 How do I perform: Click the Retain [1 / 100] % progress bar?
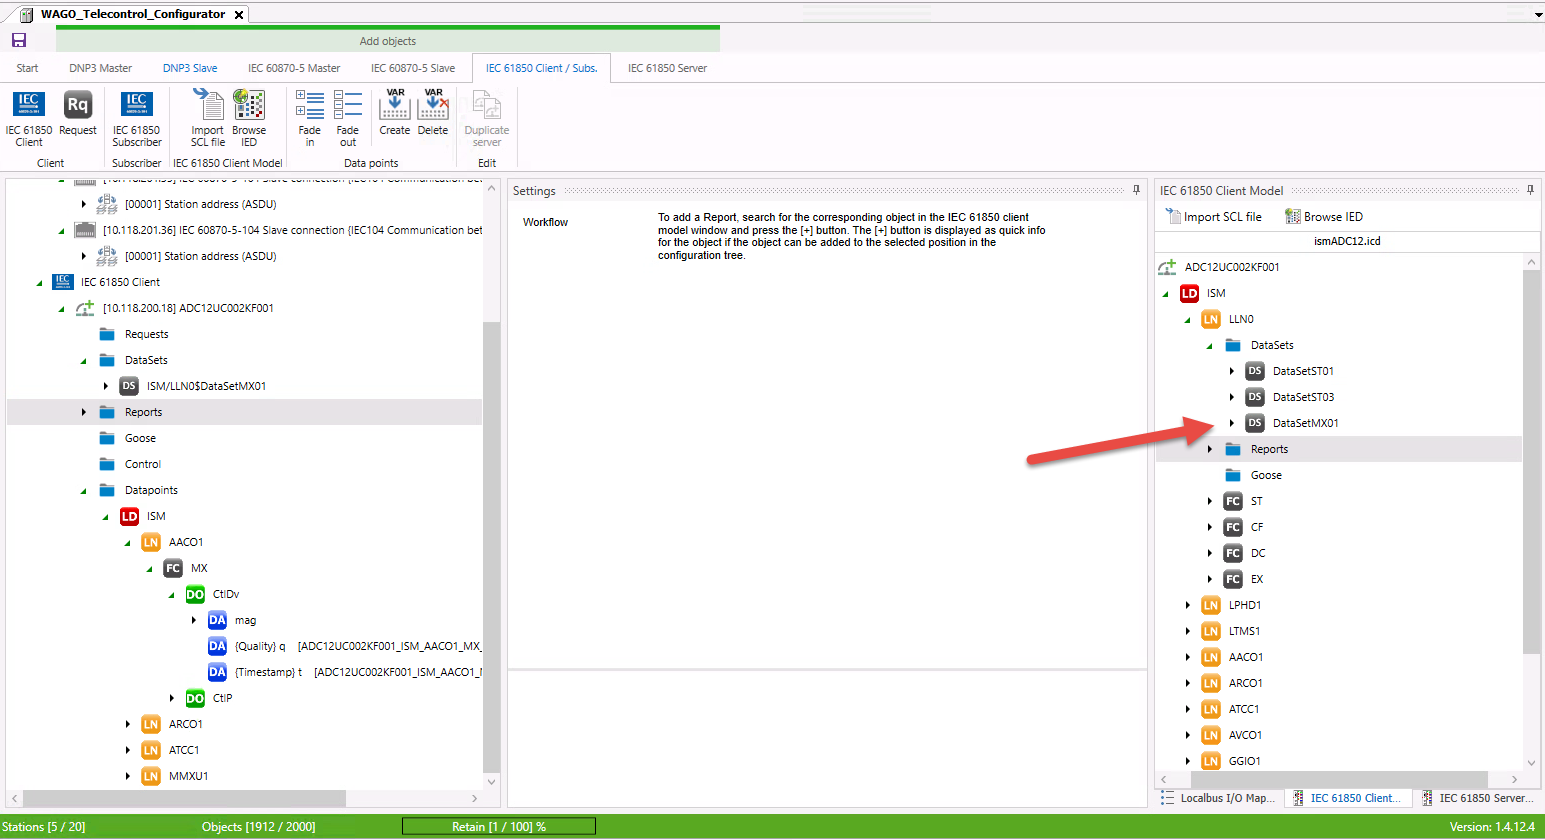pos(499,826)
